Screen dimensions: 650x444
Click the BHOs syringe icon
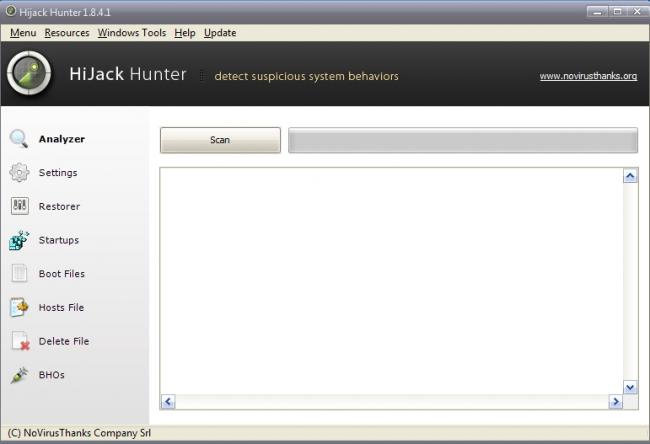coord(19,375)
